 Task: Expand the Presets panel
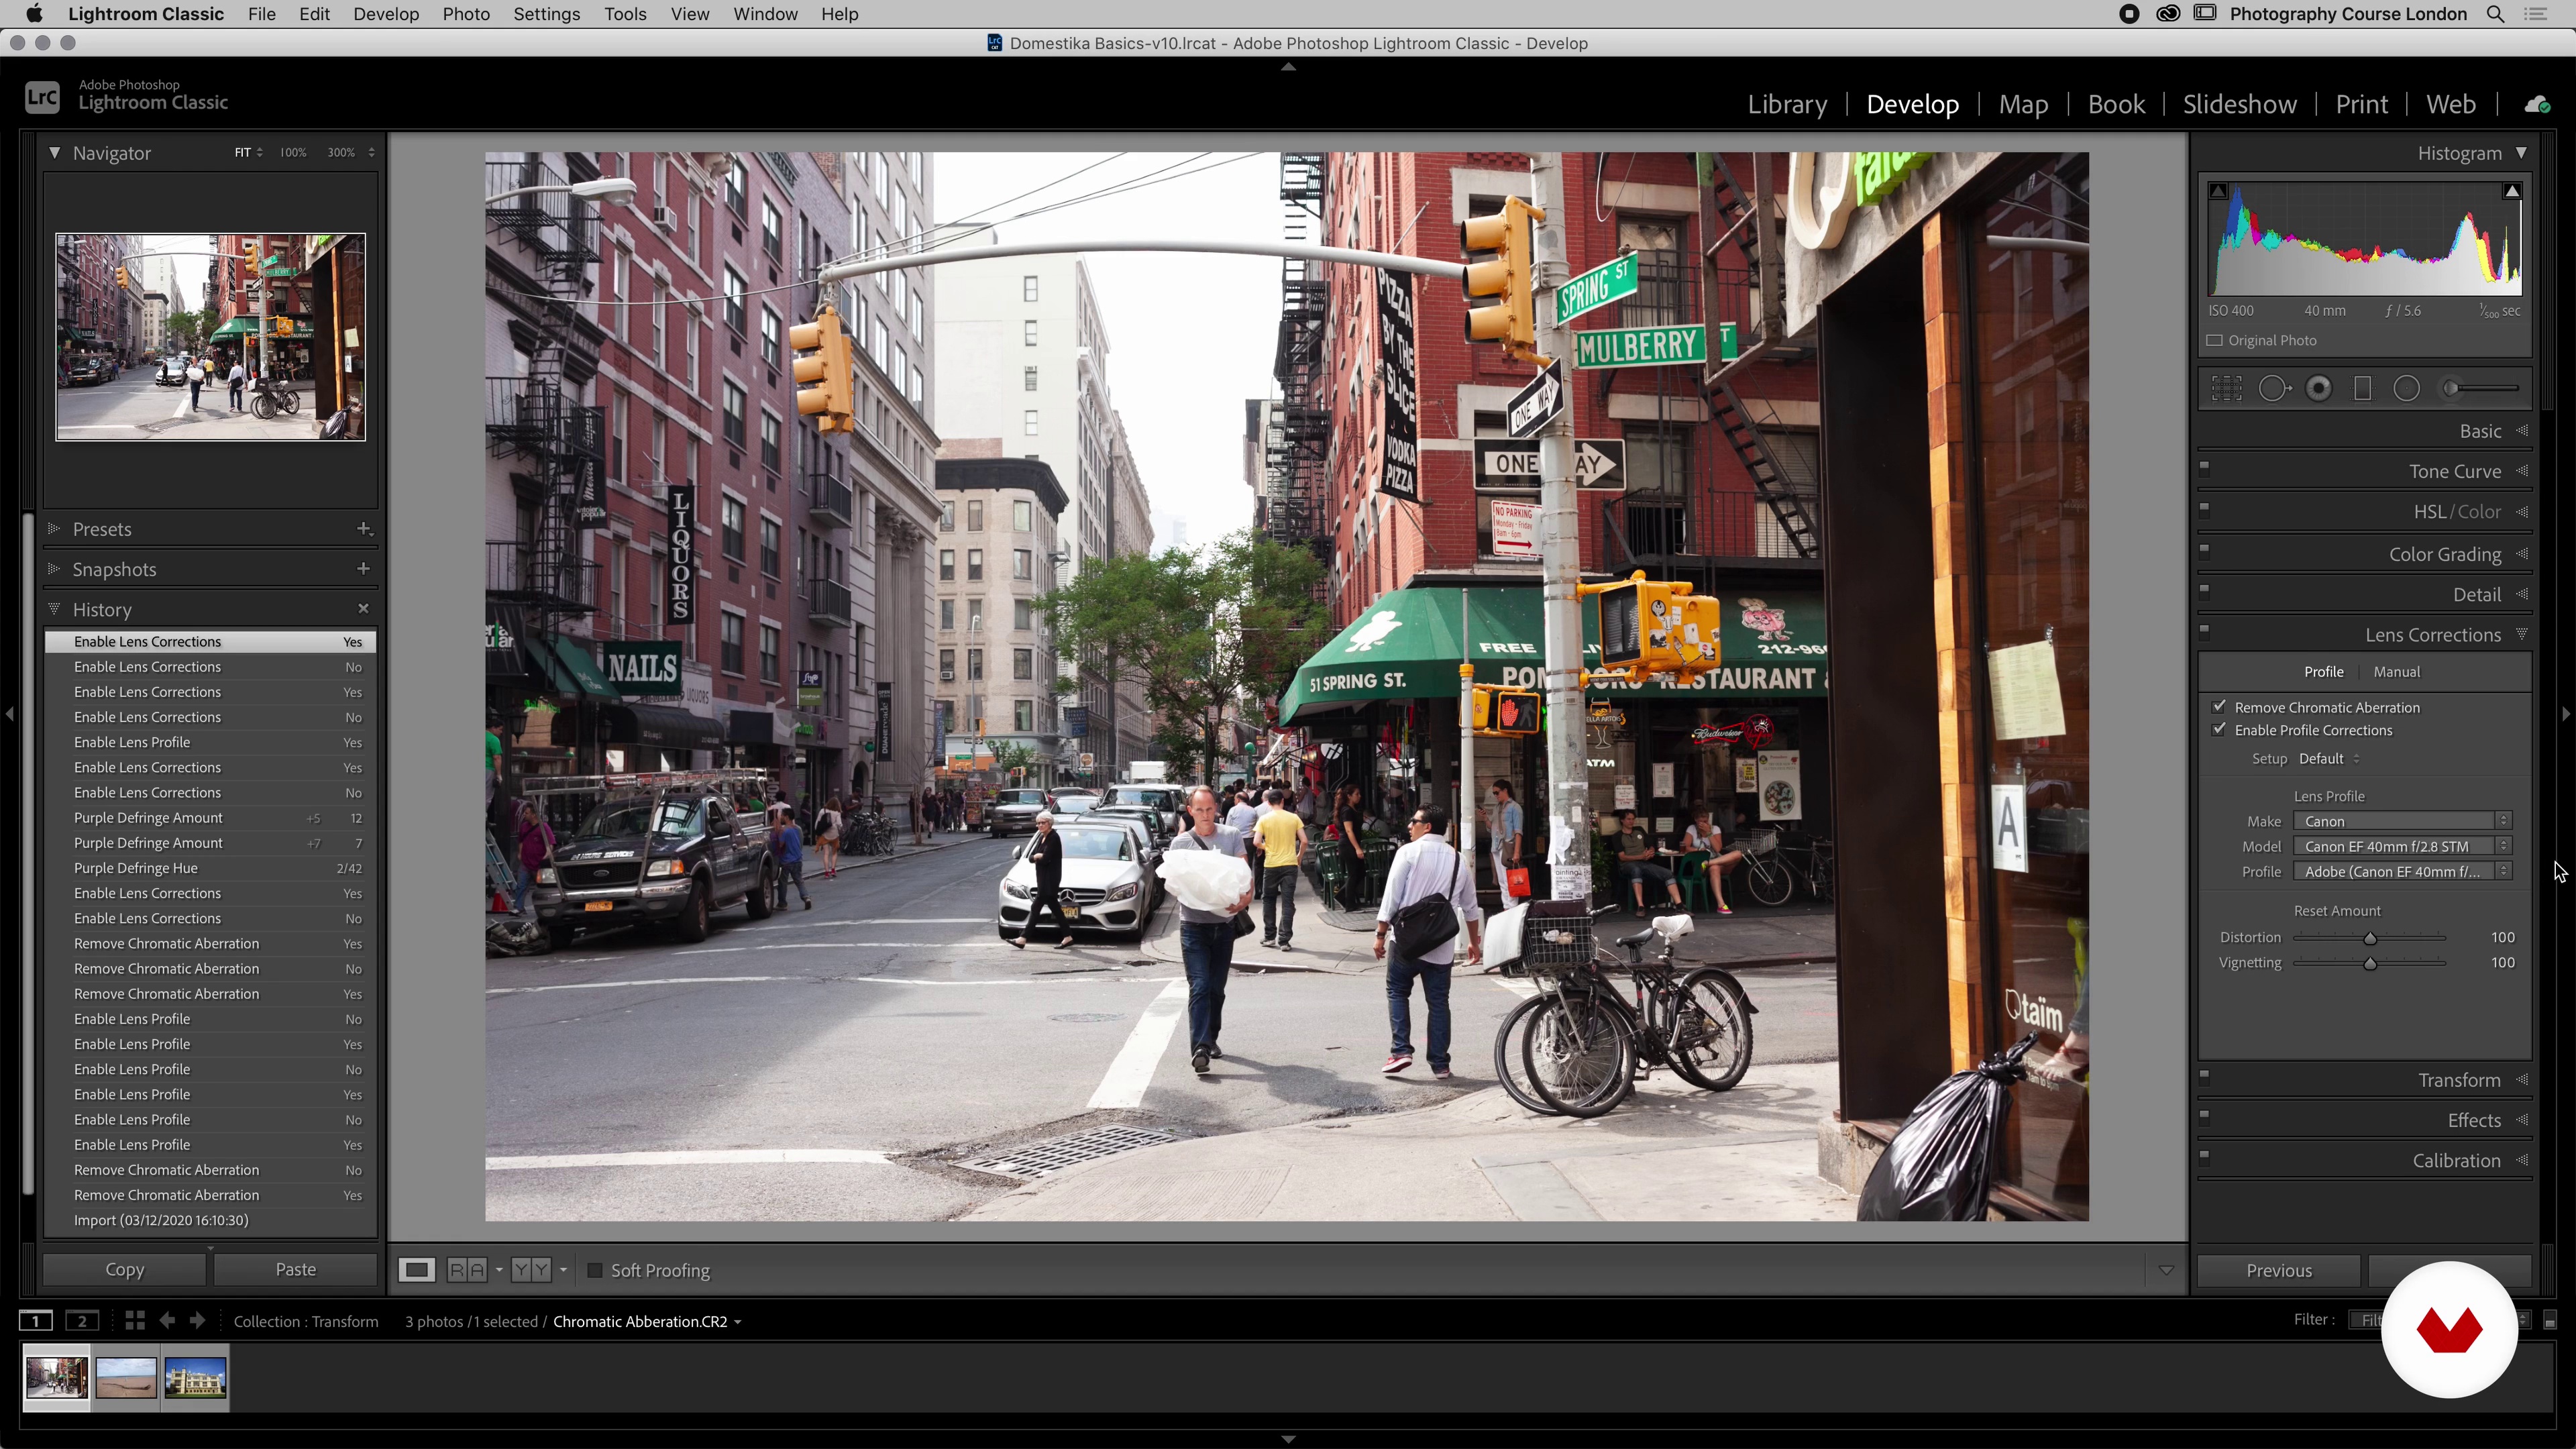coord(54,528)
